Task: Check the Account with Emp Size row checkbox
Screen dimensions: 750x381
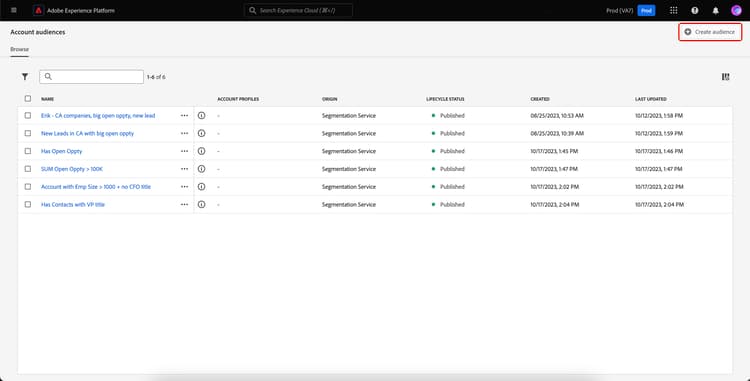Action: pyautogui.click(x=28, y=186)
